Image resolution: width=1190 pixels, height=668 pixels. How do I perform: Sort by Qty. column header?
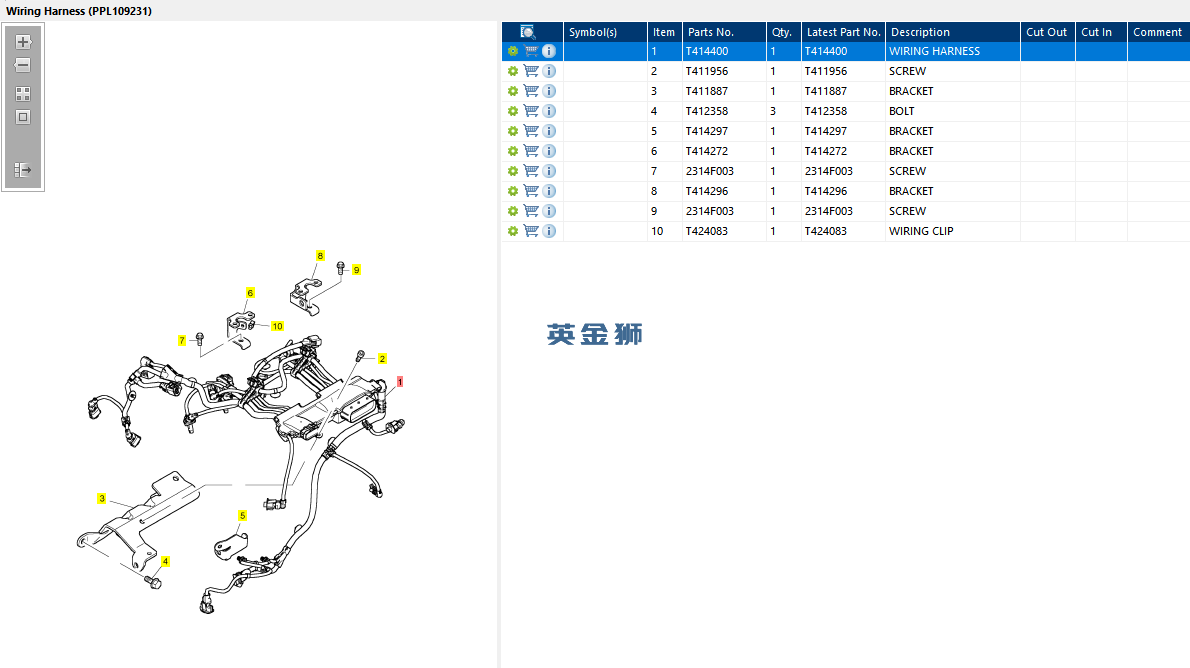point(783,32)
